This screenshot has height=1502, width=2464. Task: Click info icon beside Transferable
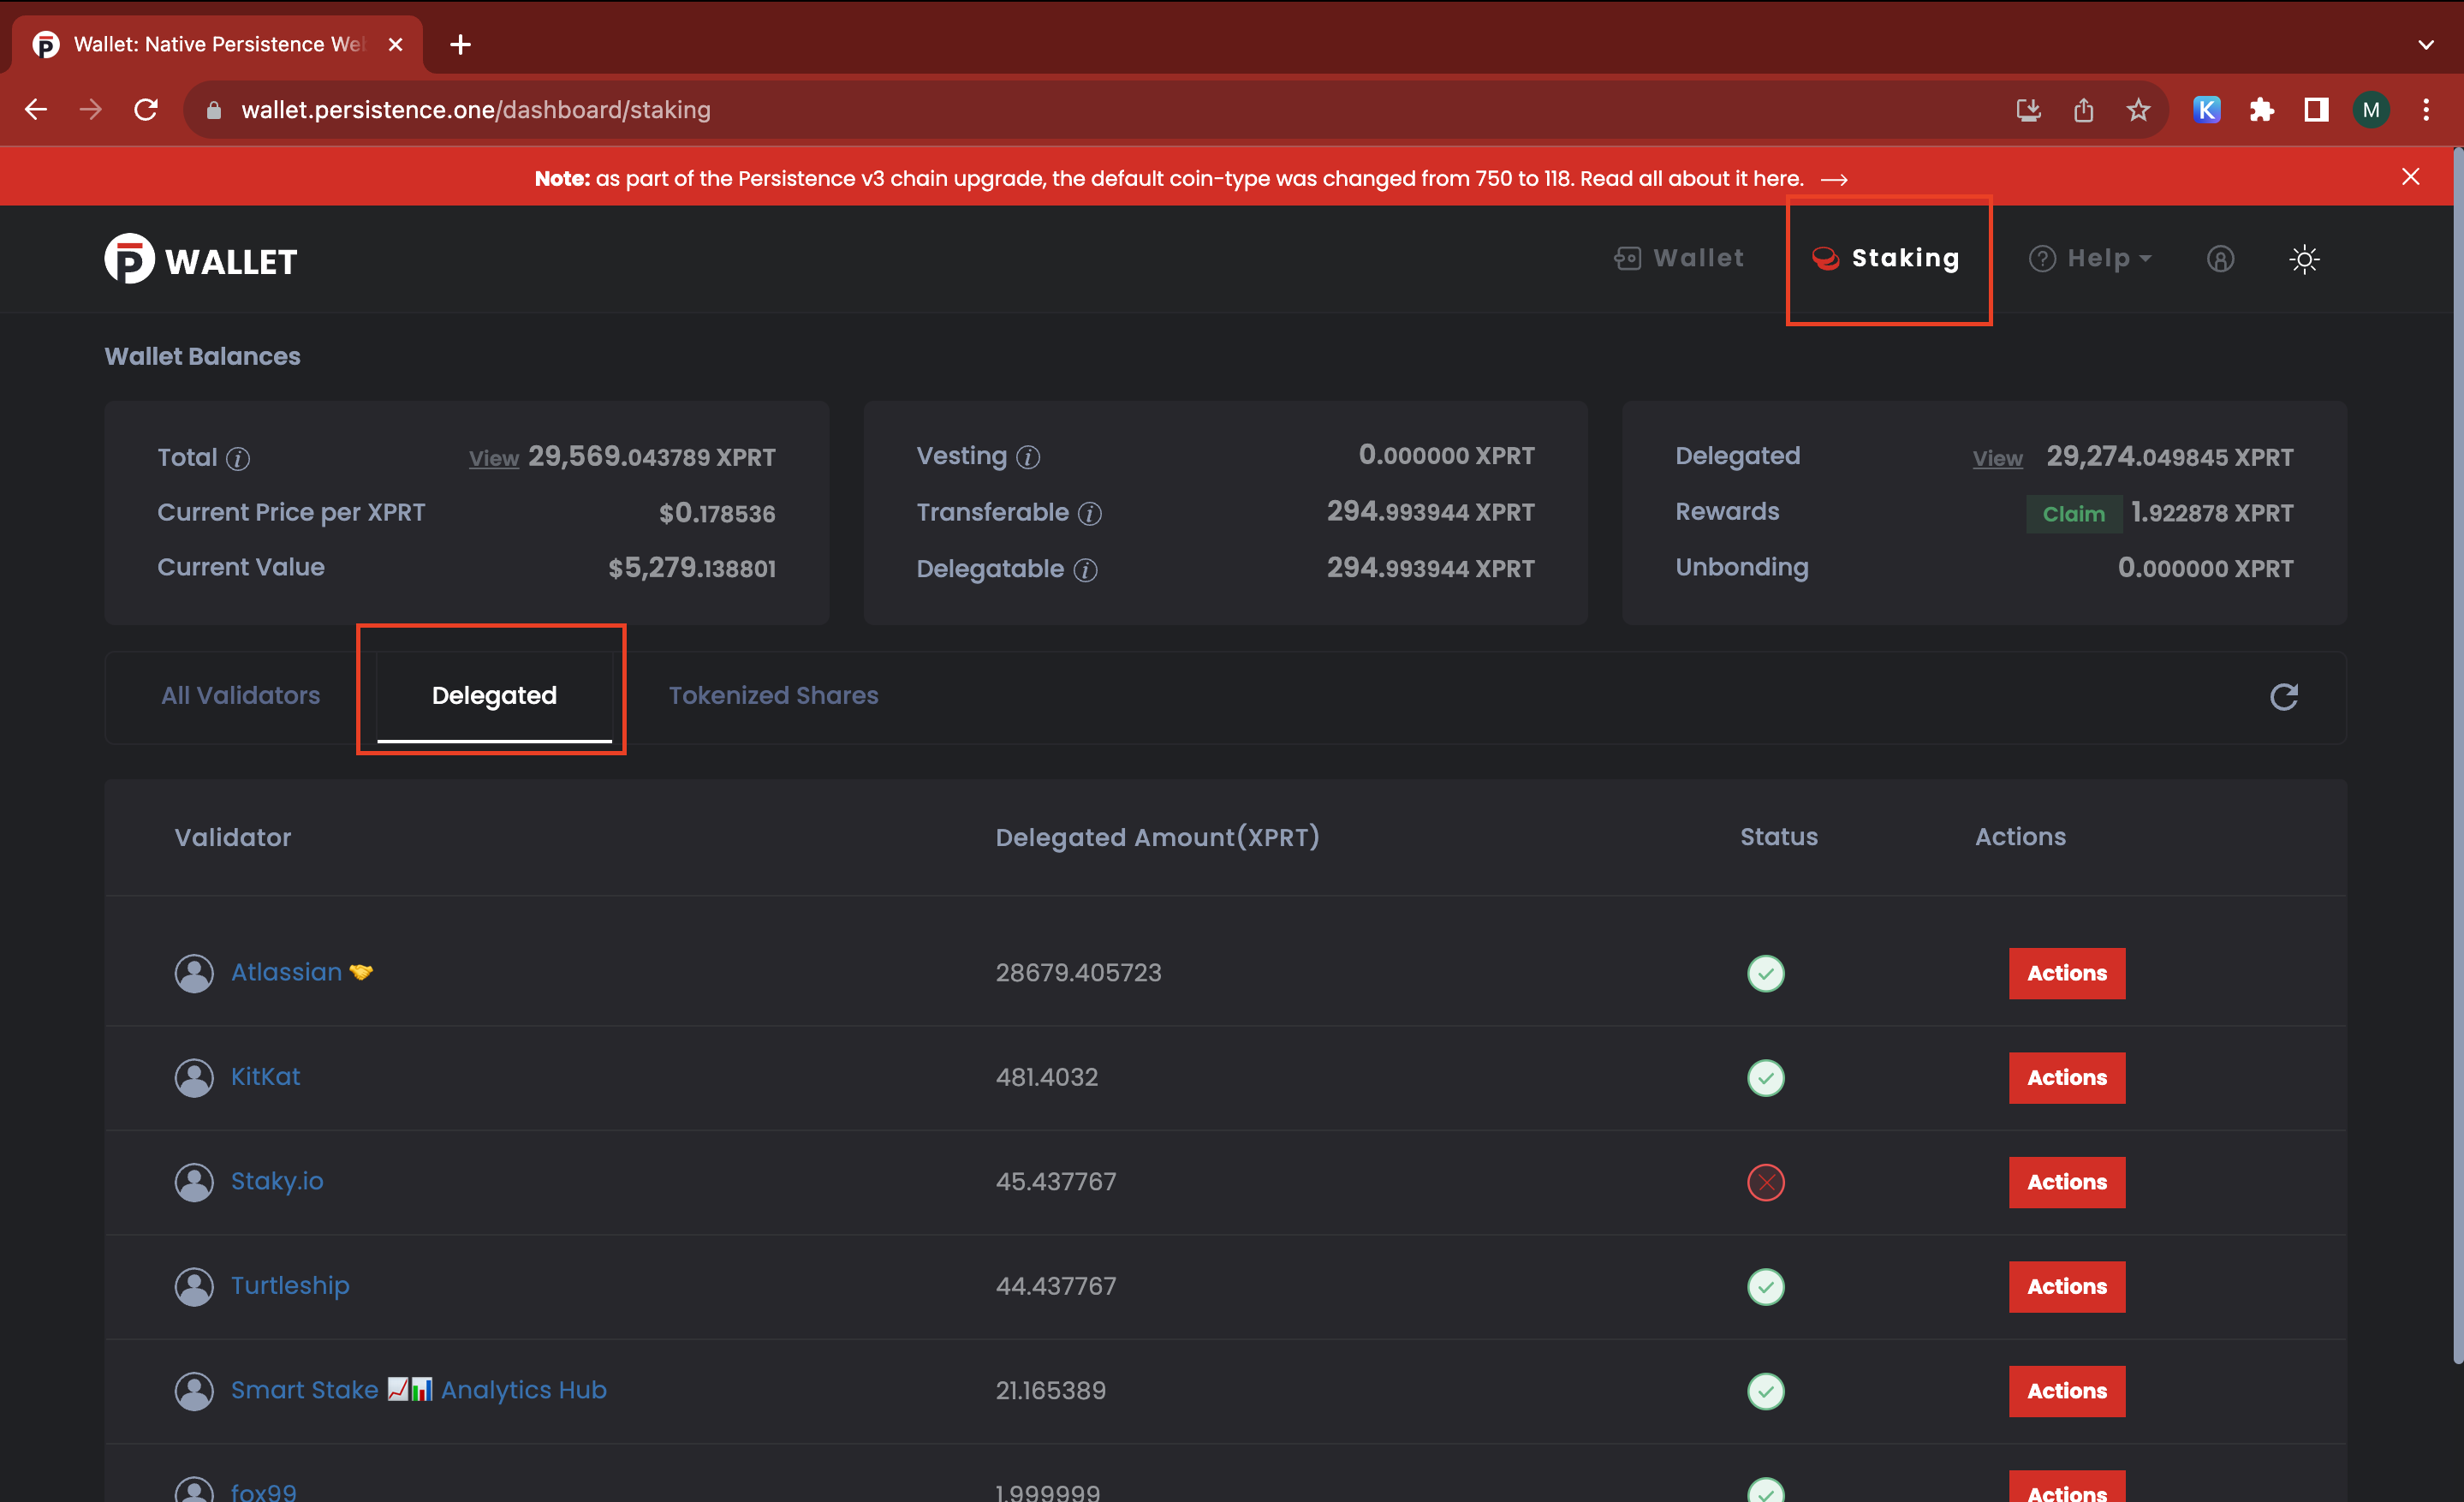coord(1089,514)
